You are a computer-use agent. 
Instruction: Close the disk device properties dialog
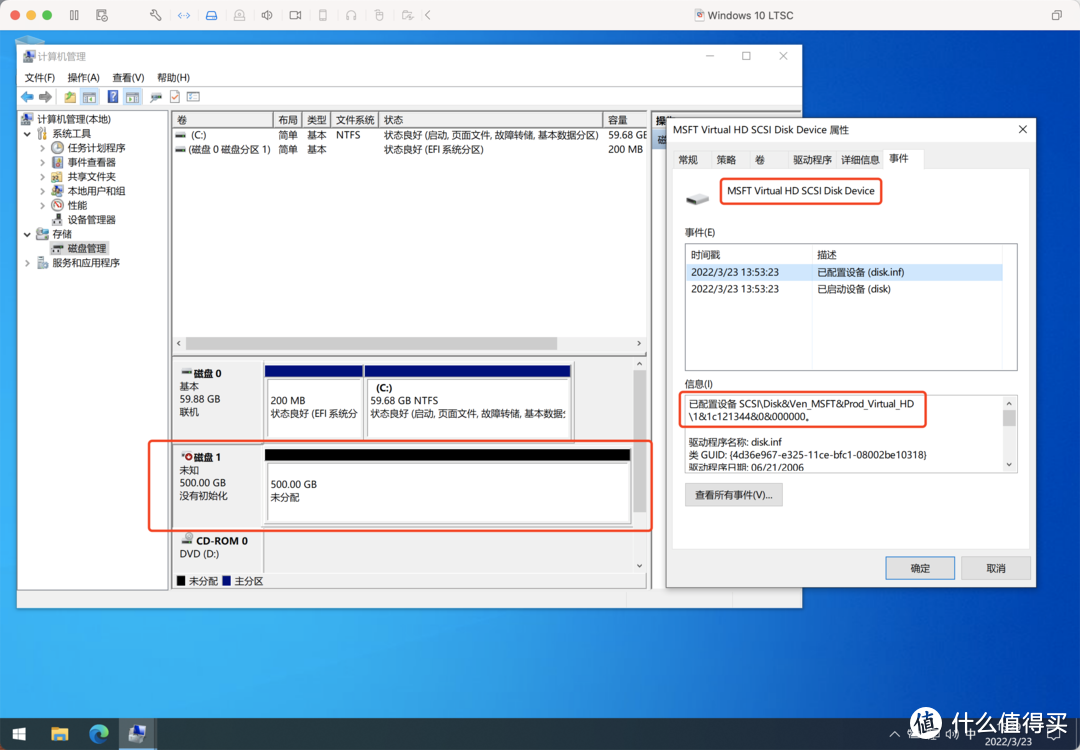point(1022,129)
